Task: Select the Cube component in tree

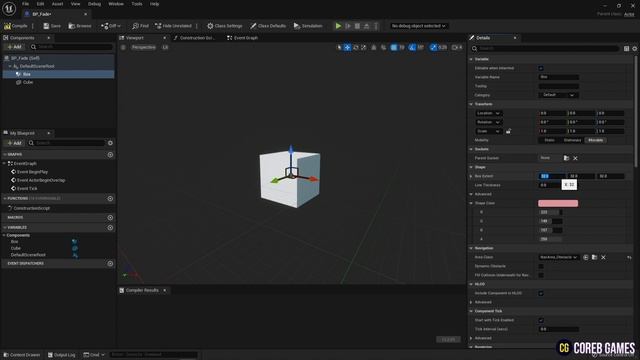Action: click(x=28, y=82)
